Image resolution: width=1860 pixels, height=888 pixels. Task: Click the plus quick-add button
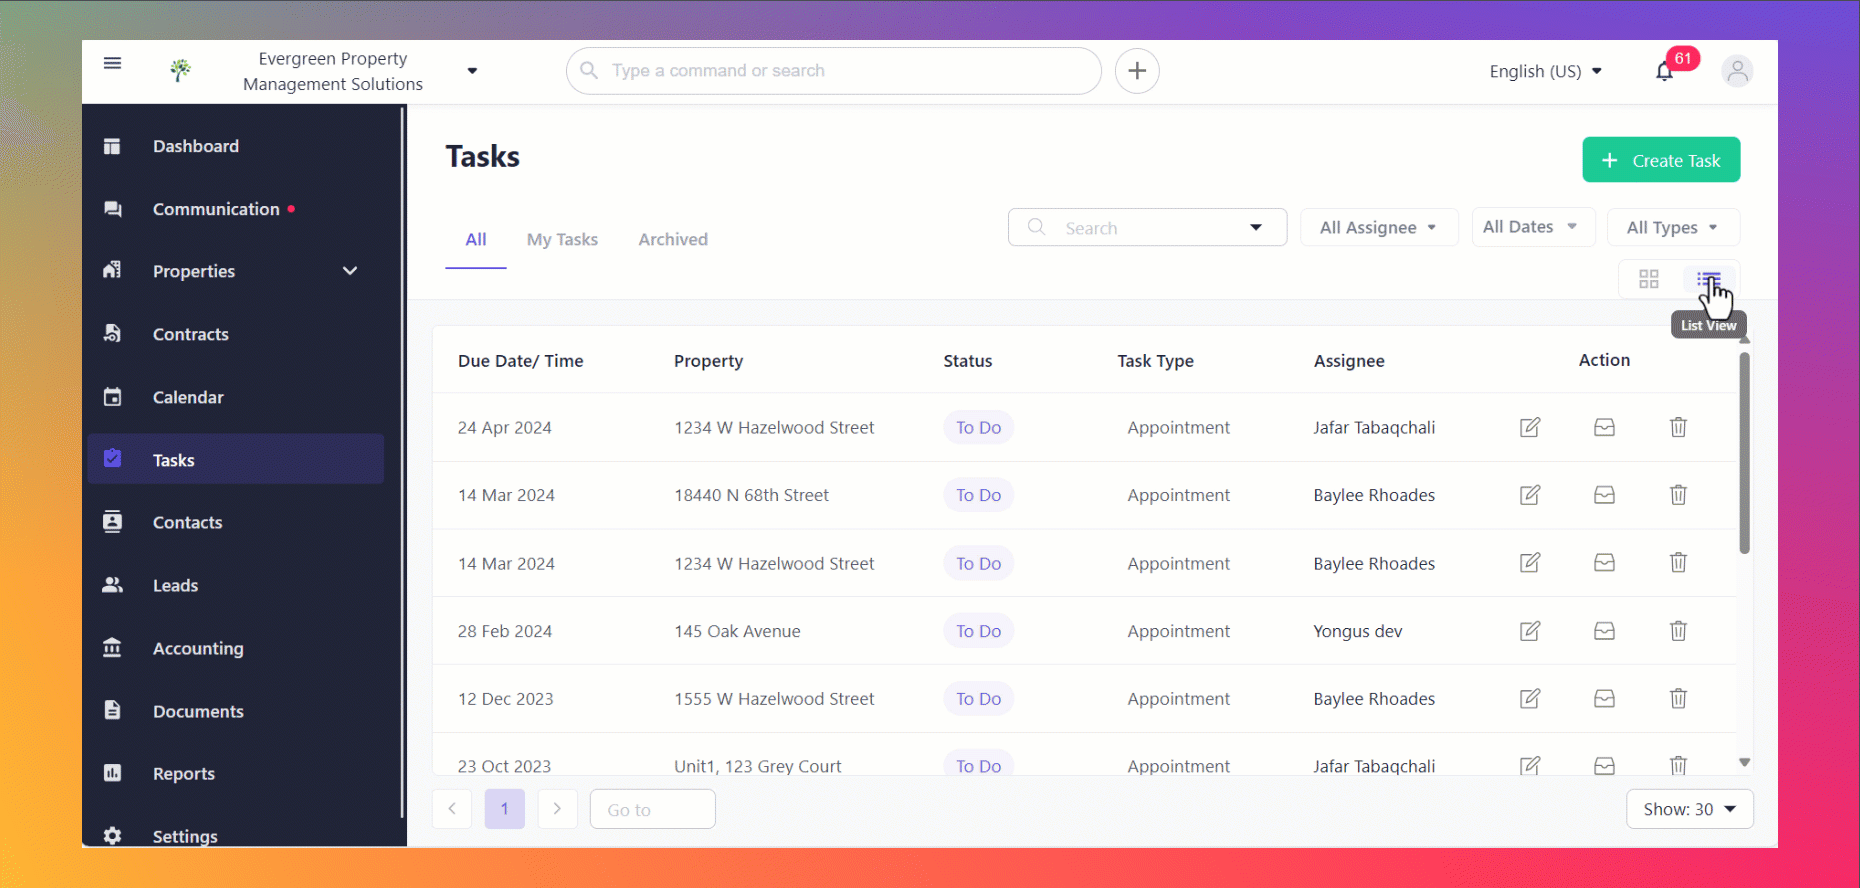(x=1137, y=71)
